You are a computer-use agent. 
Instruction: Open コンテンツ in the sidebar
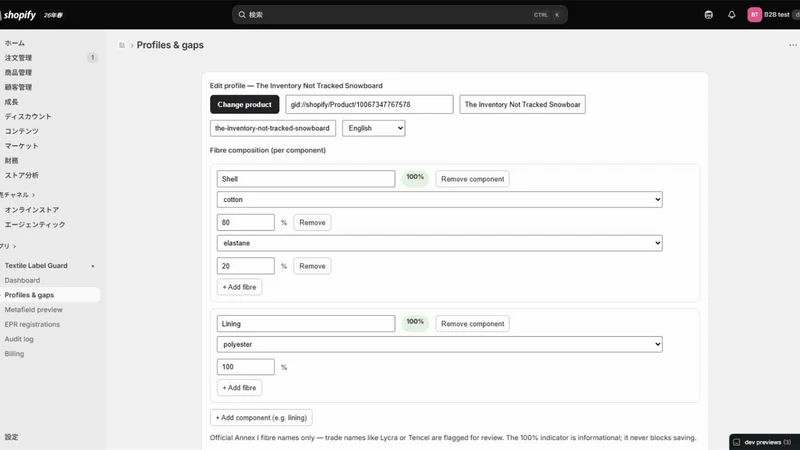(x=21, y=131)
